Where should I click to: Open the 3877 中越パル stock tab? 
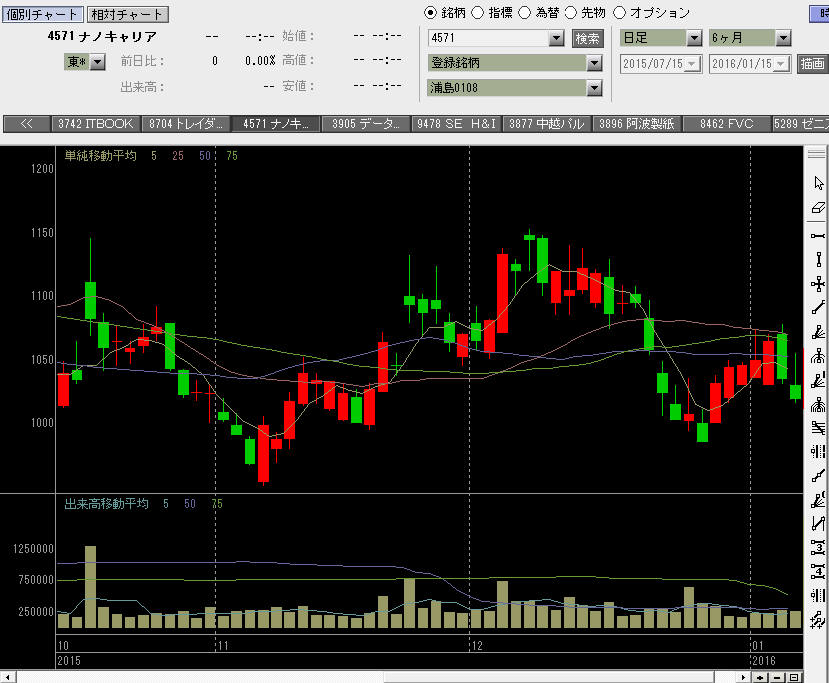(x=547, y=124)
